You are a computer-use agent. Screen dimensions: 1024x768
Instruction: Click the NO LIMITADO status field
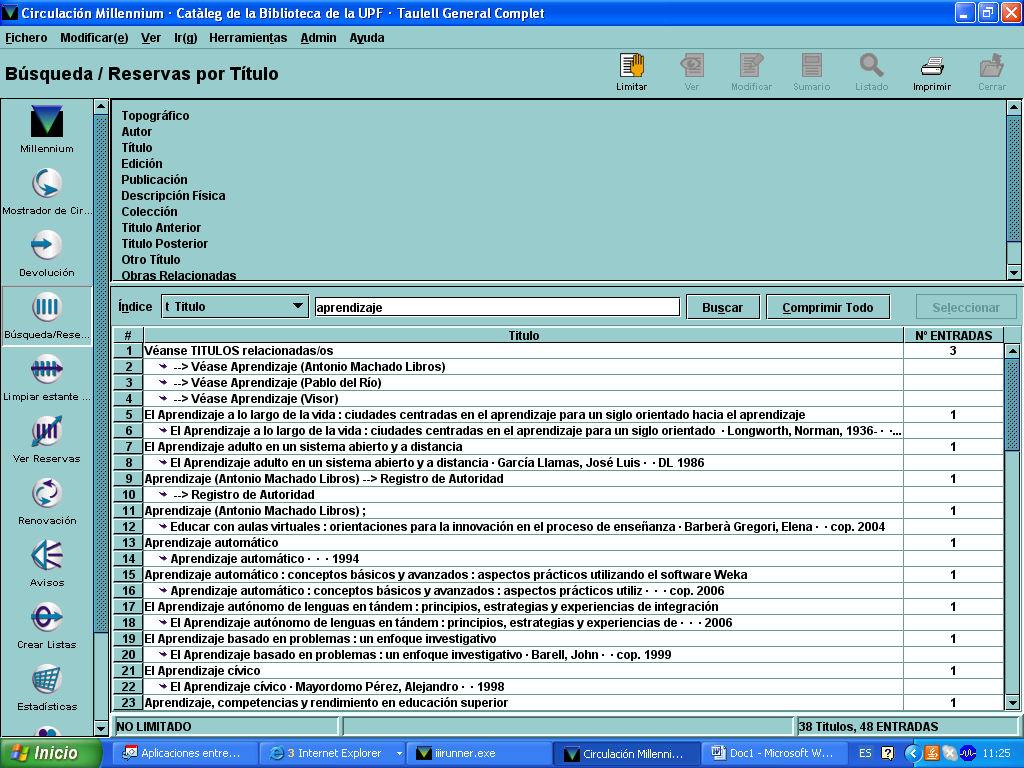(x=226, y=726)
